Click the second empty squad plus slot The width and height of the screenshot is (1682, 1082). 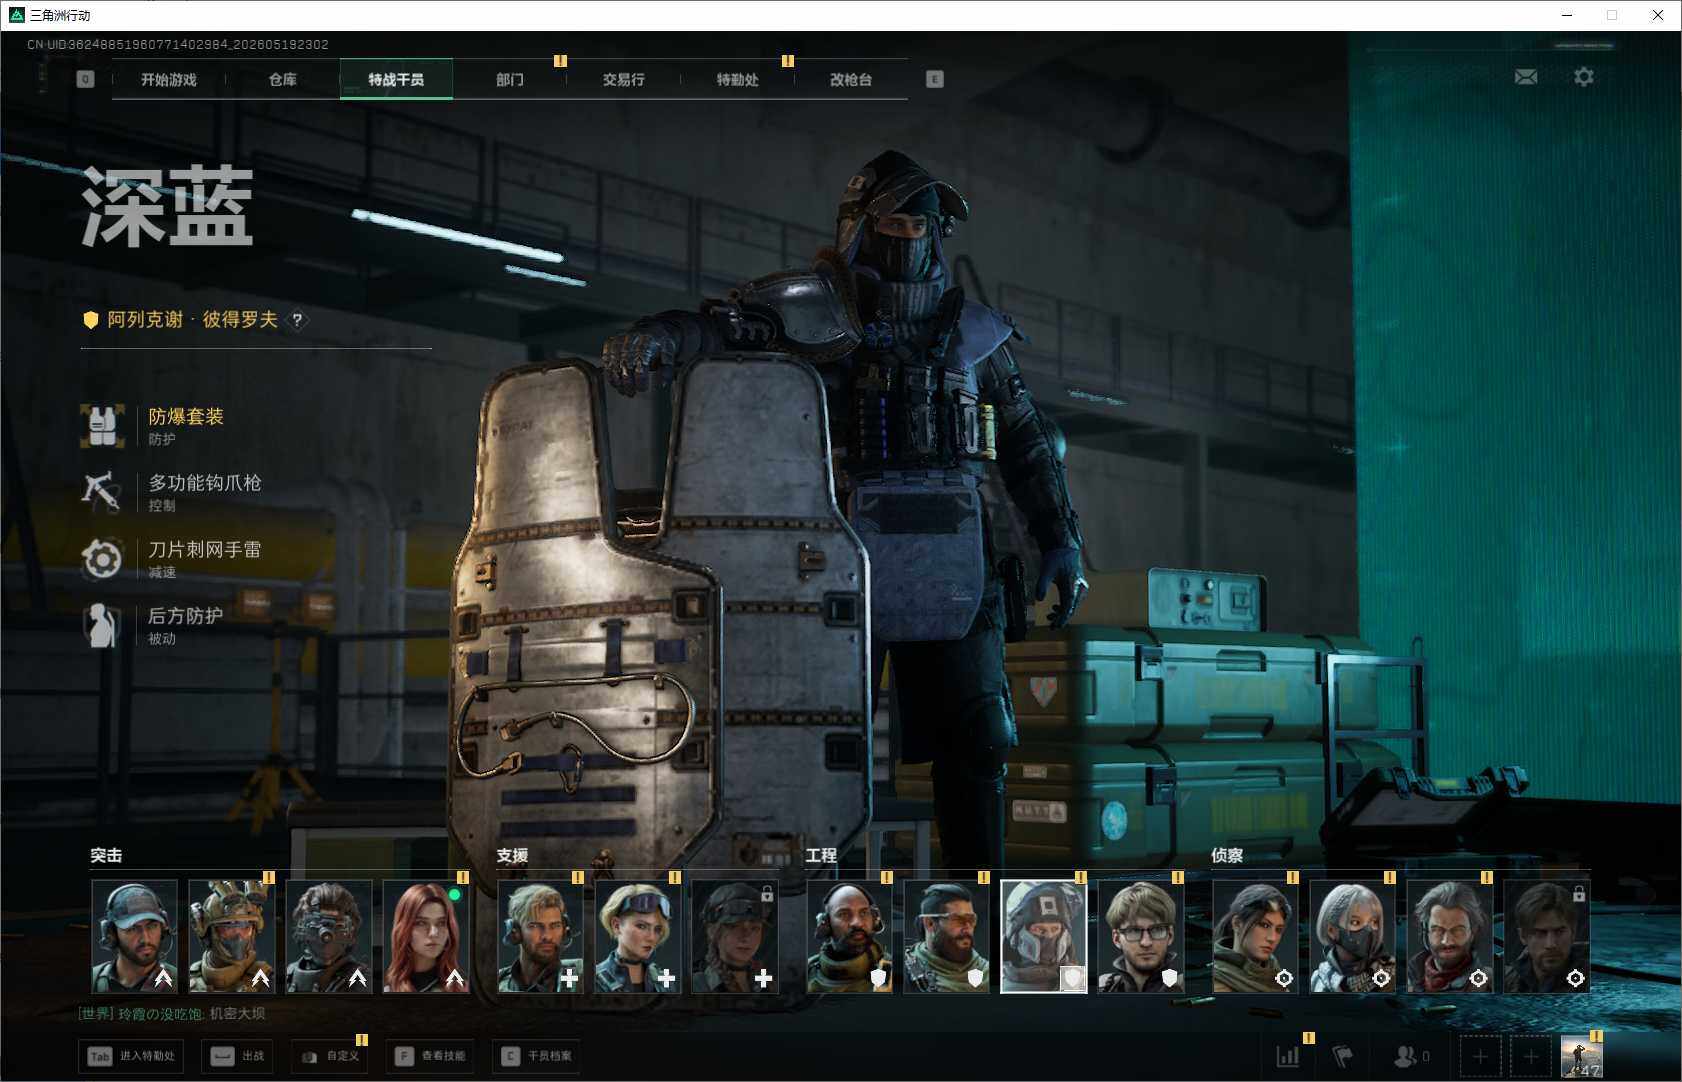point(1530,1056)
